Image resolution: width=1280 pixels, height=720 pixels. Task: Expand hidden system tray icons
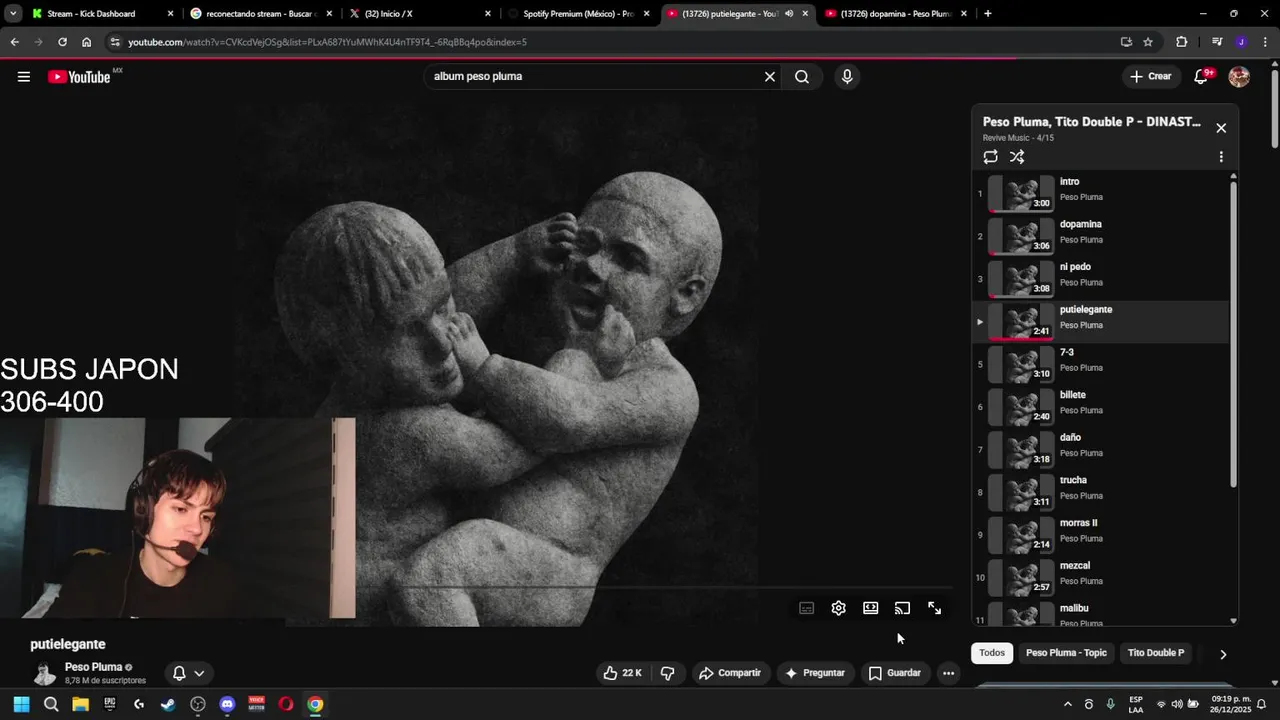[x=1068, y=704]
